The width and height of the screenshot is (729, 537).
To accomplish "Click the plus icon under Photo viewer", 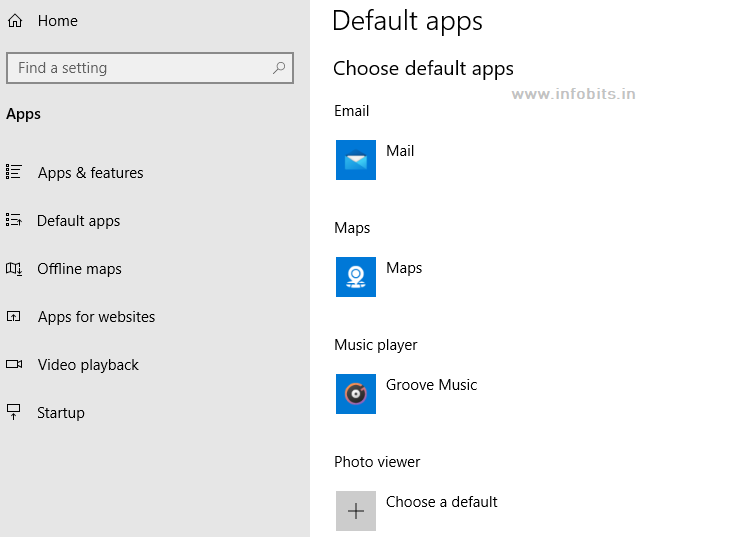I will (356, 511).
